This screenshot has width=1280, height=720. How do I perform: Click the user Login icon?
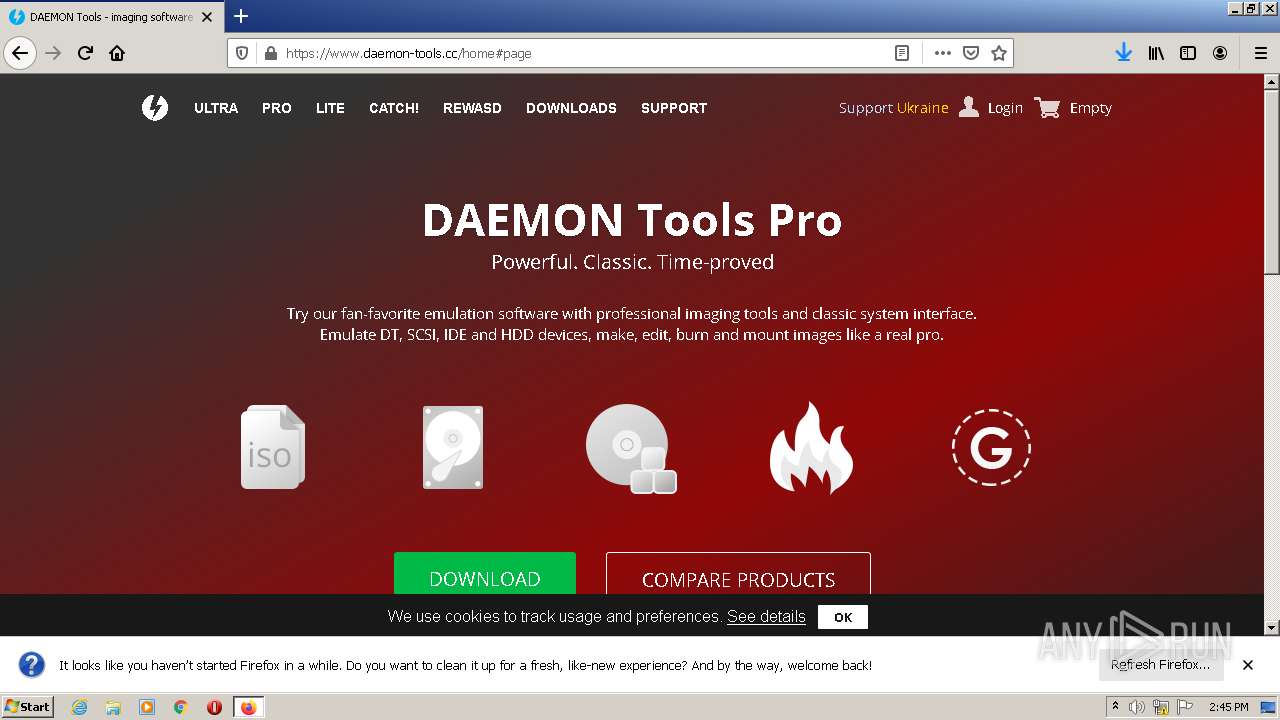tap(969, 107)
